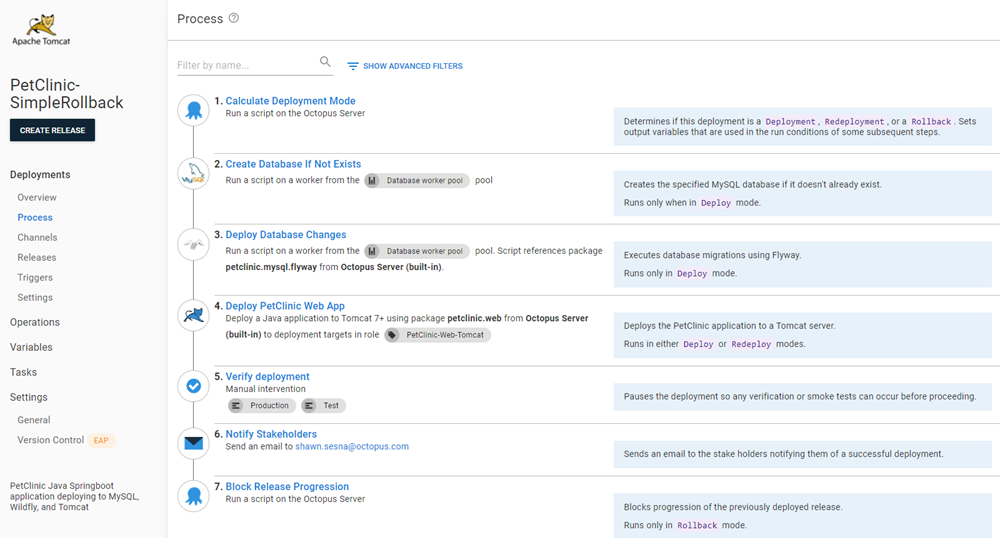Click the shawn.sesna@octopus.com email link
This screenshot has height=538, width=1000.
pos(352,446)
